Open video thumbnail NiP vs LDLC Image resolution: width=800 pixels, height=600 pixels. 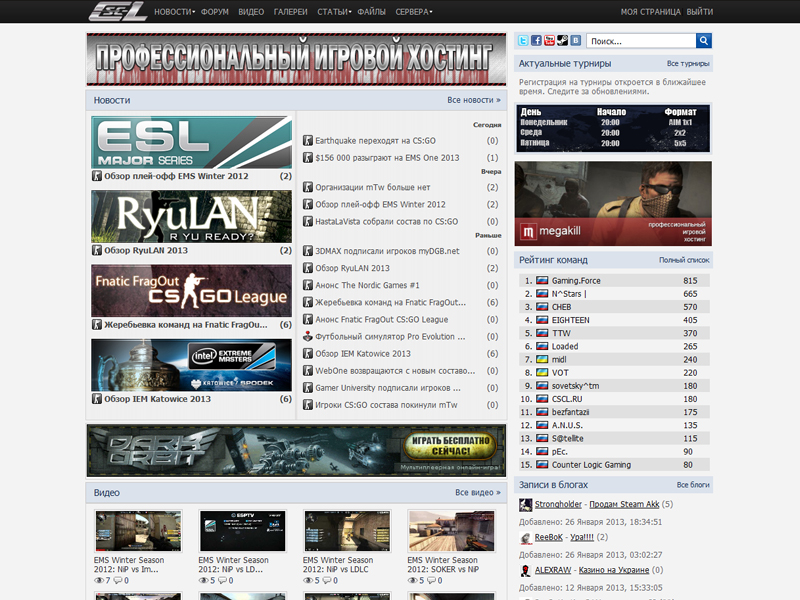[x=347, y=531]
